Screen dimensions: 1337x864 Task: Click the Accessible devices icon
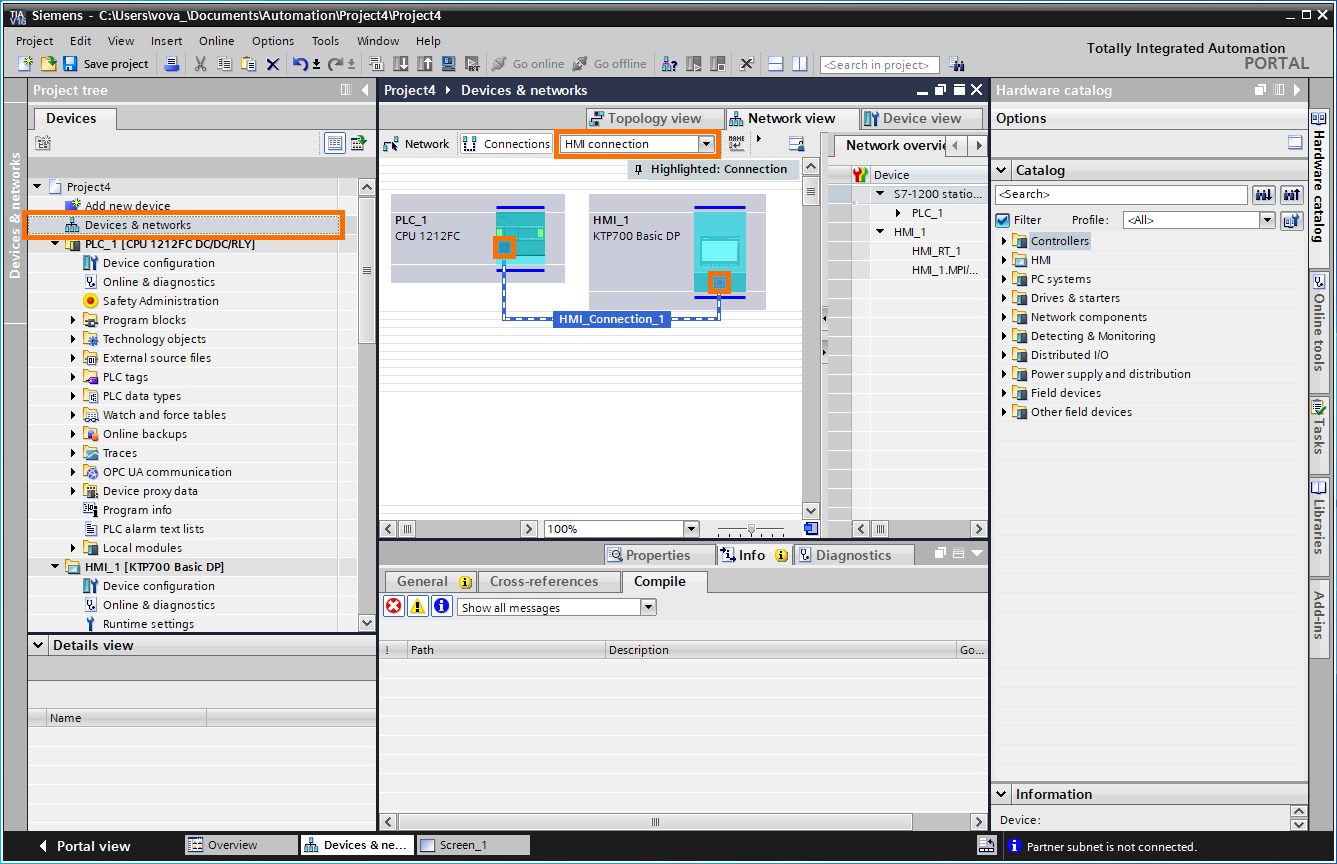coord(670,64)
